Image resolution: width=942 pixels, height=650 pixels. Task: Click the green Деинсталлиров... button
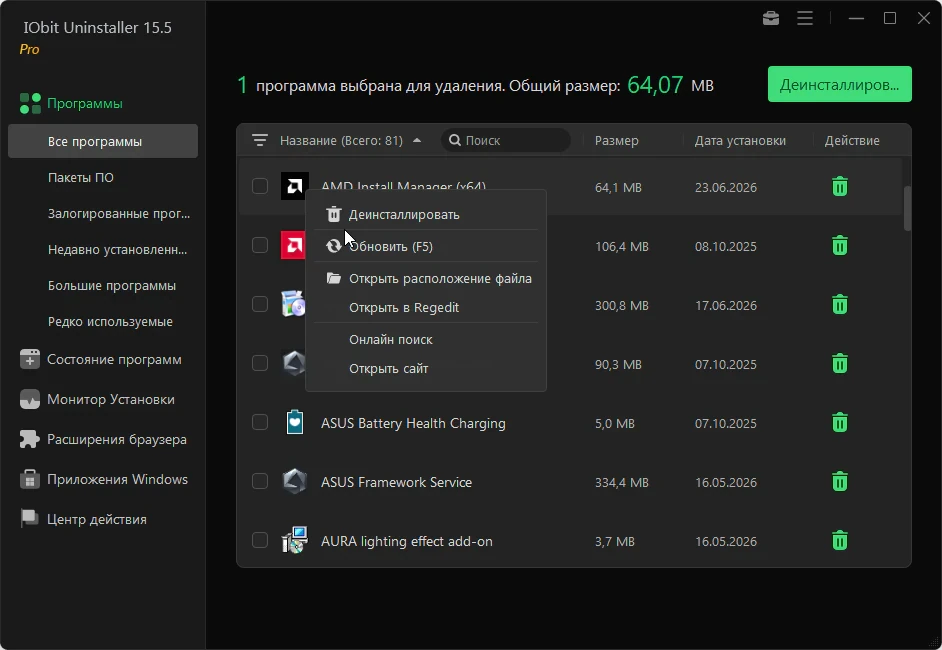click(x=839, y=84)
